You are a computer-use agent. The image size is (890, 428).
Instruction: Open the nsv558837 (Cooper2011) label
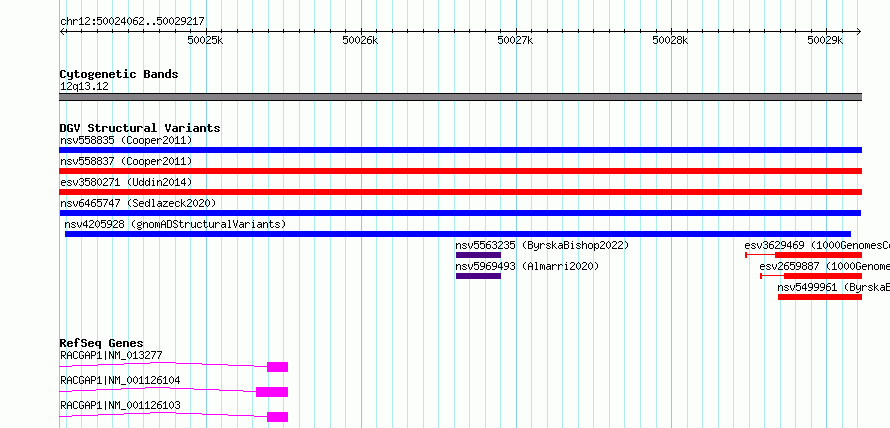point(126,161)
